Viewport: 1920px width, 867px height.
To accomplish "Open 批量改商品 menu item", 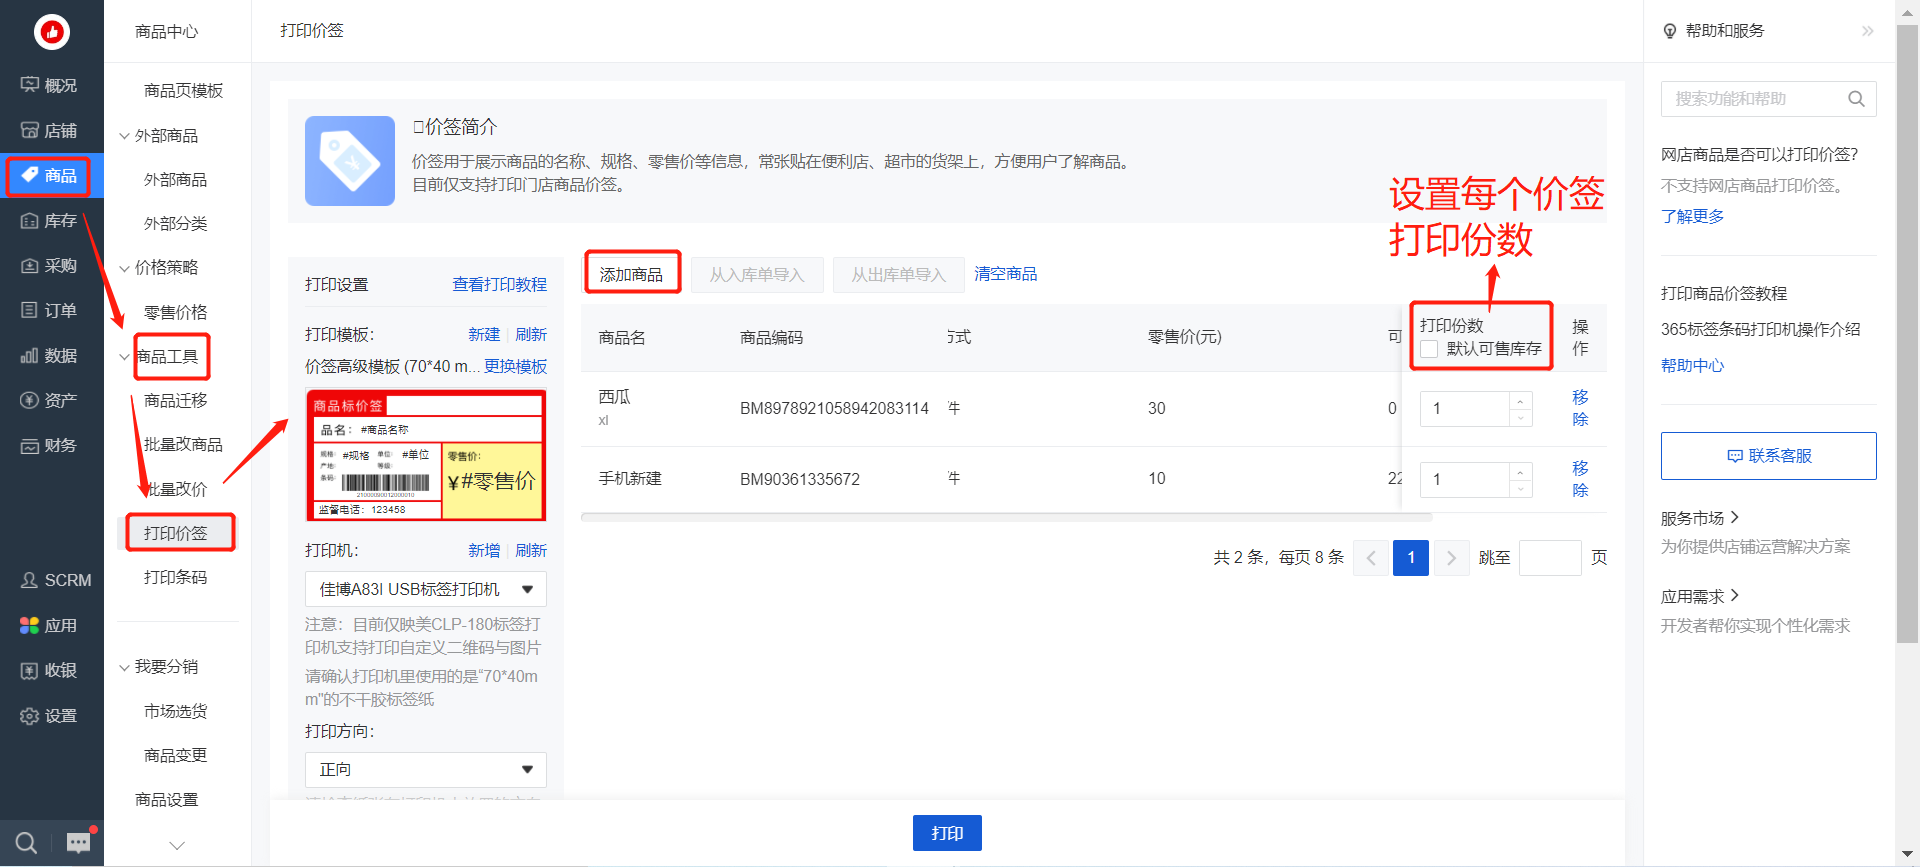I will tap(184, 445).
